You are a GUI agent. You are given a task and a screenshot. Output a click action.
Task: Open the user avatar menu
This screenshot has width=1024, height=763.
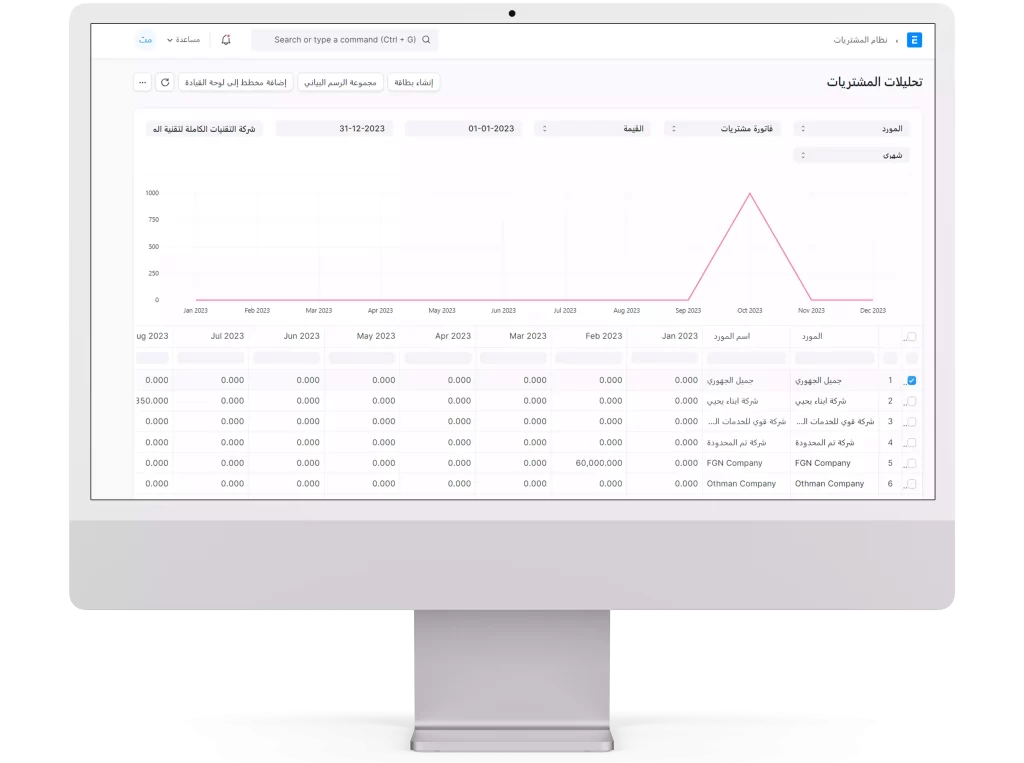point(145,40)
